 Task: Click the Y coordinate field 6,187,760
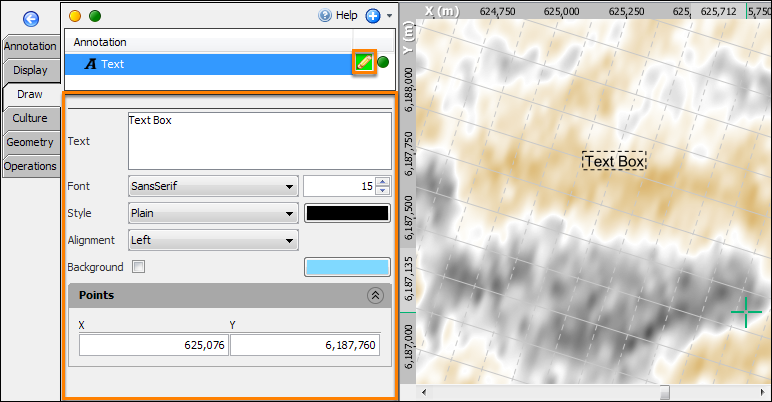[305, 345]
